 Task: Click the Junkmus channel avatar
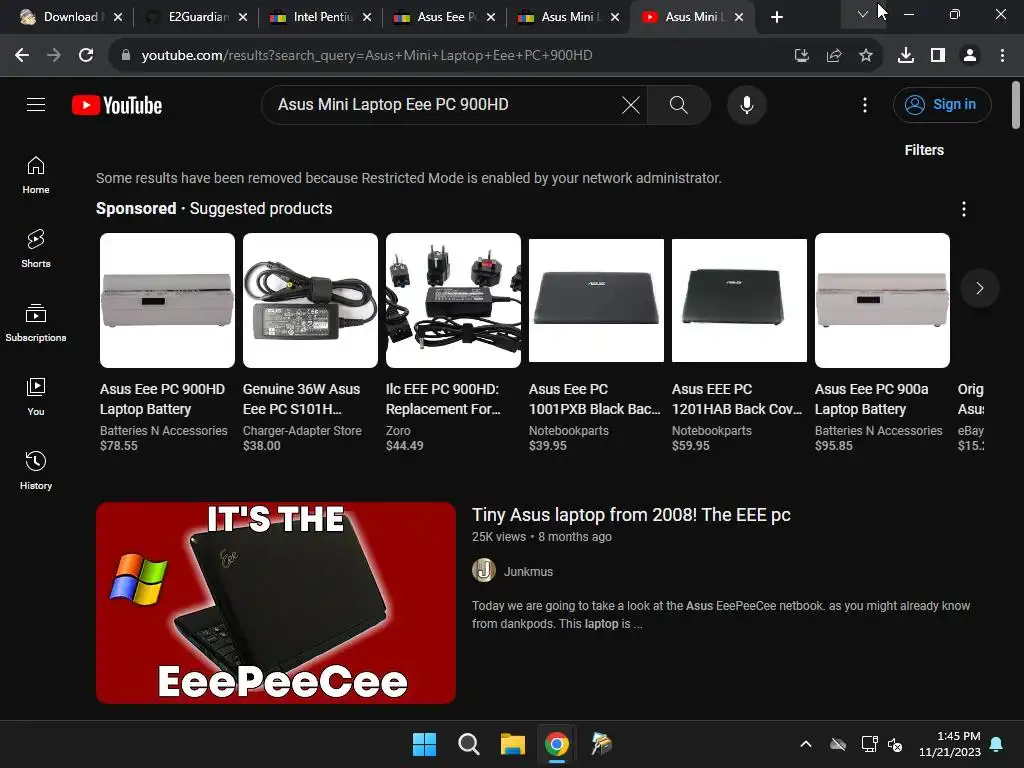coord(483,570)
